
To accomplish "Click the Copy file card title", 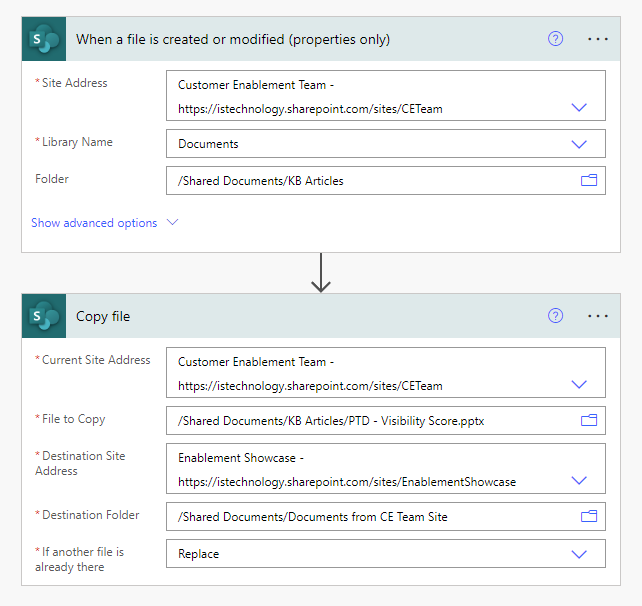I will (103, 317).
